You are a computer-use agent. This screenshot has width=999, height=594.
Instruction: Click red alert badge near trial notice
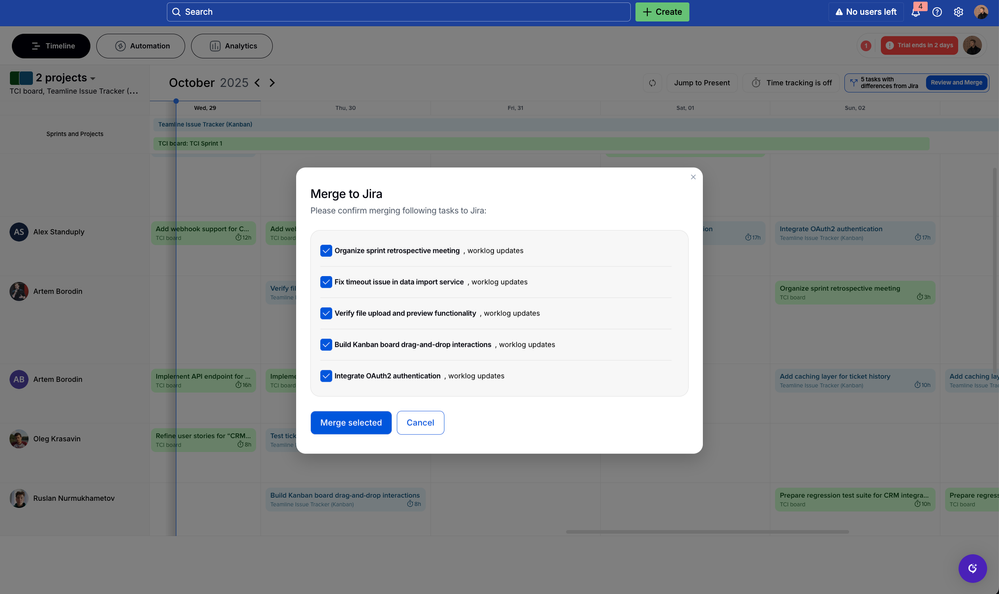866,45
